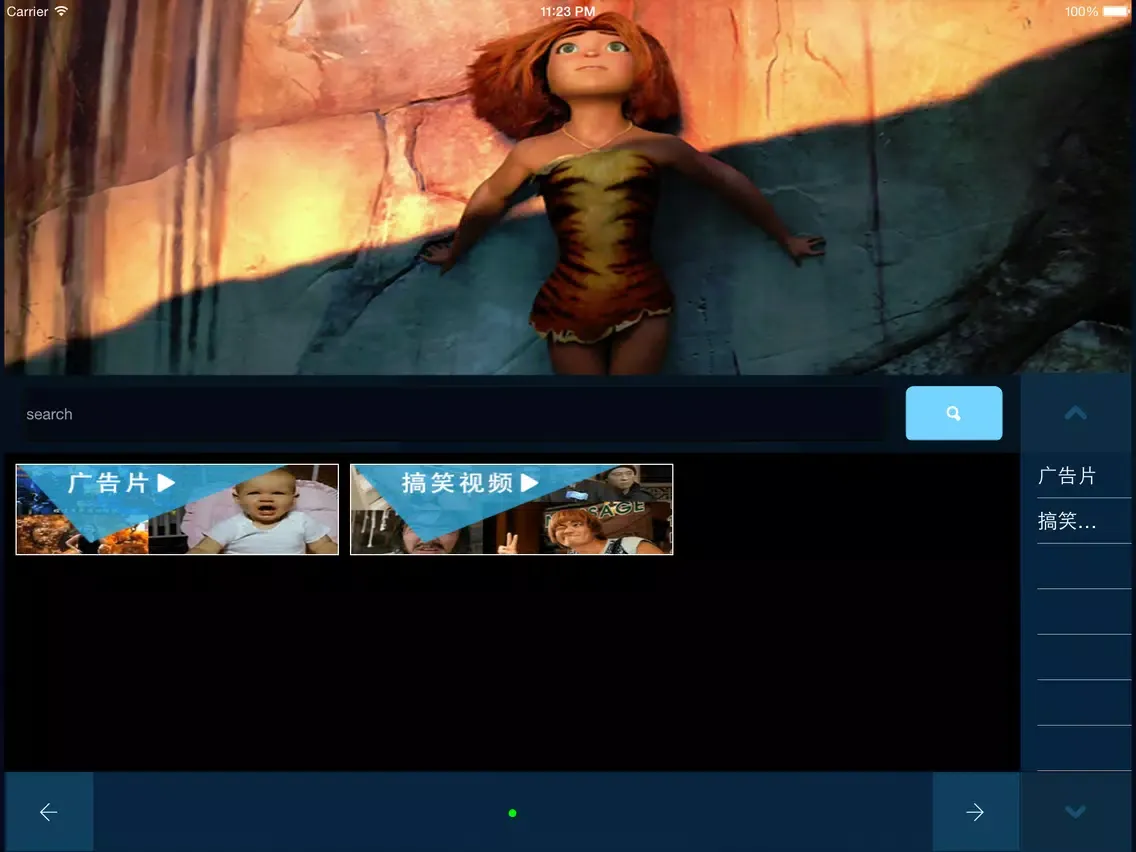The height and width of the screenshot is (852, 1136).
Task: Go forward with the right arrow
Action: coord(975,812)
